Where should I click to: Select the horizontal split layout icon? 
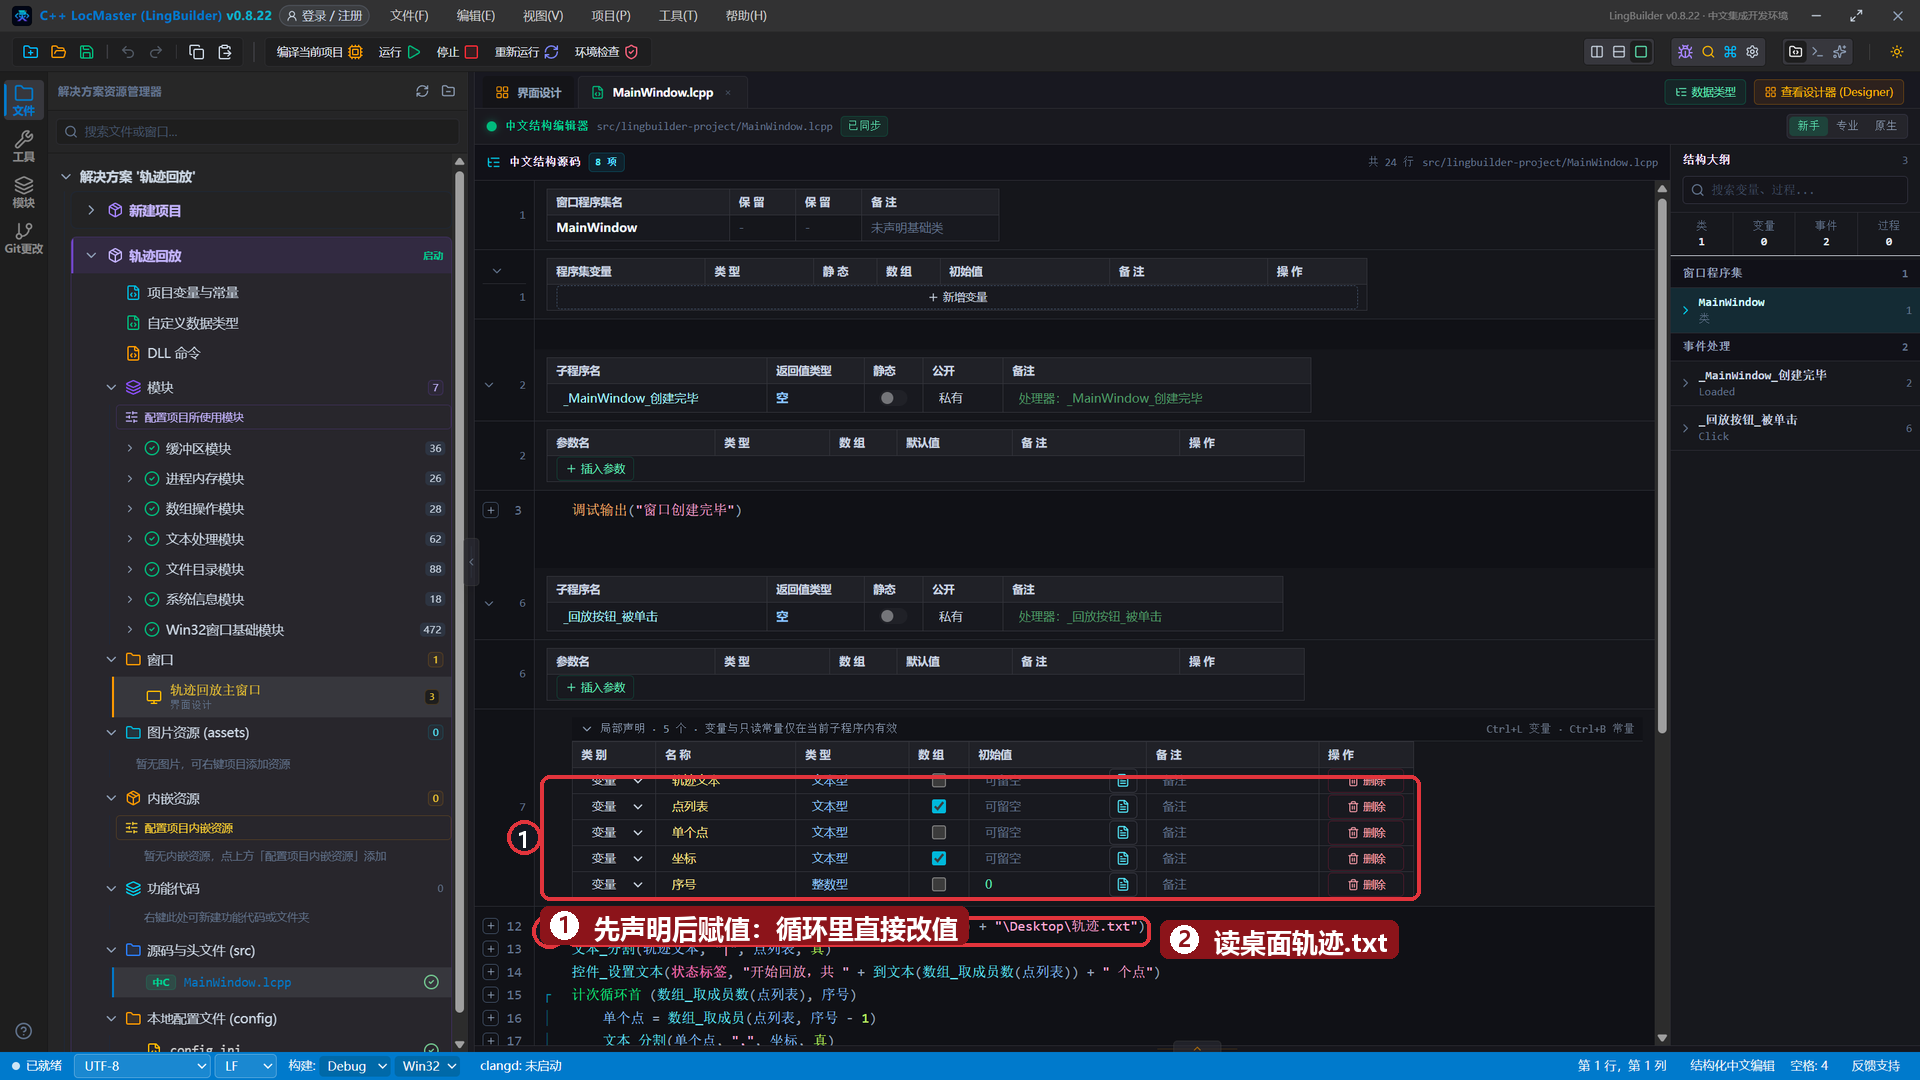point(1619,52)
